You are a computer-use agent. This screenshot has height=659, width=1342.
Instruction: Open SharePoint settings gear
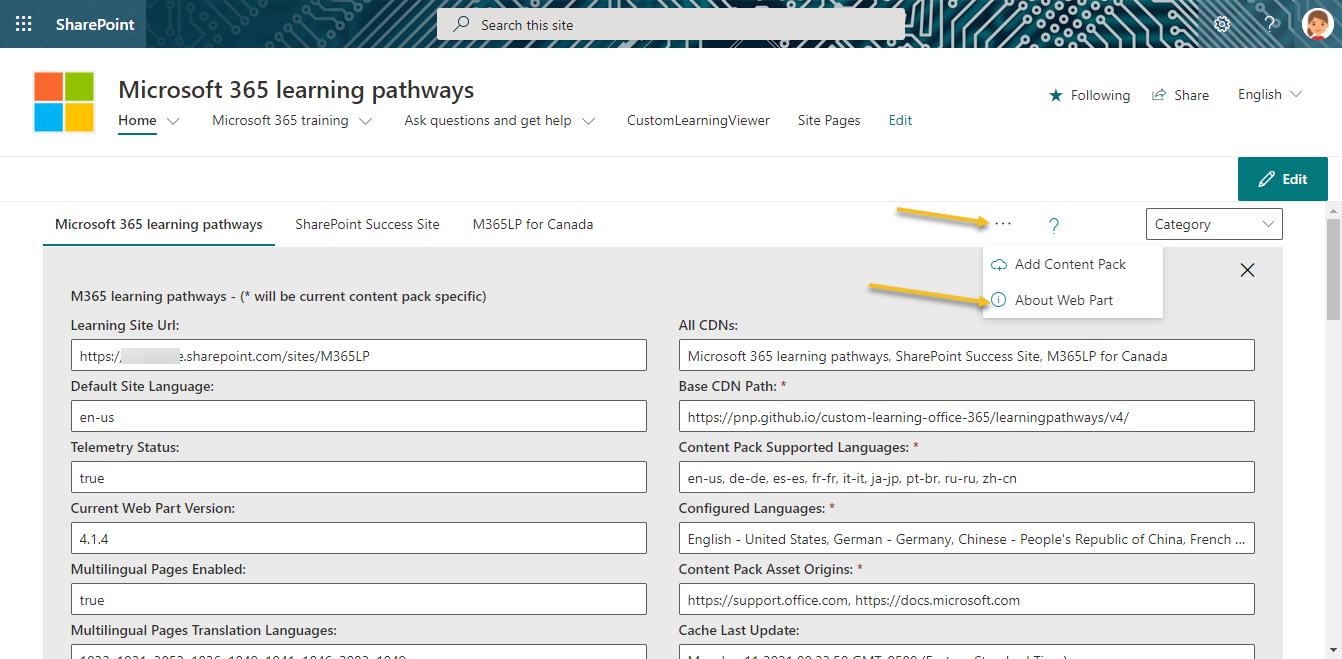coord(1221,23)
